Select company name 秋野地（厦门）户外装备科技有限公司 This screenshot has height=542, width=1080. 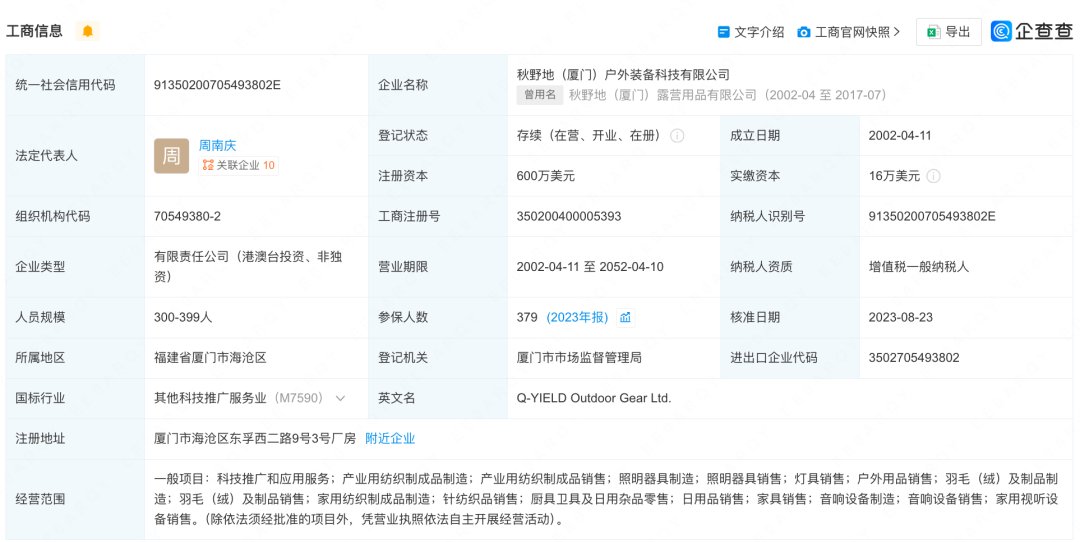pos(623,74)
